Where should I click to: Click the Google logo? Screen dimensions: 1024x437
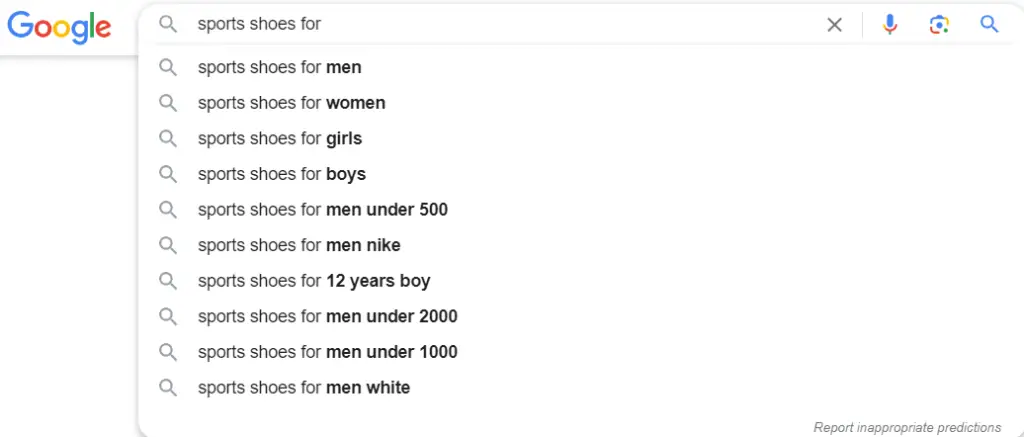(60, 27)
